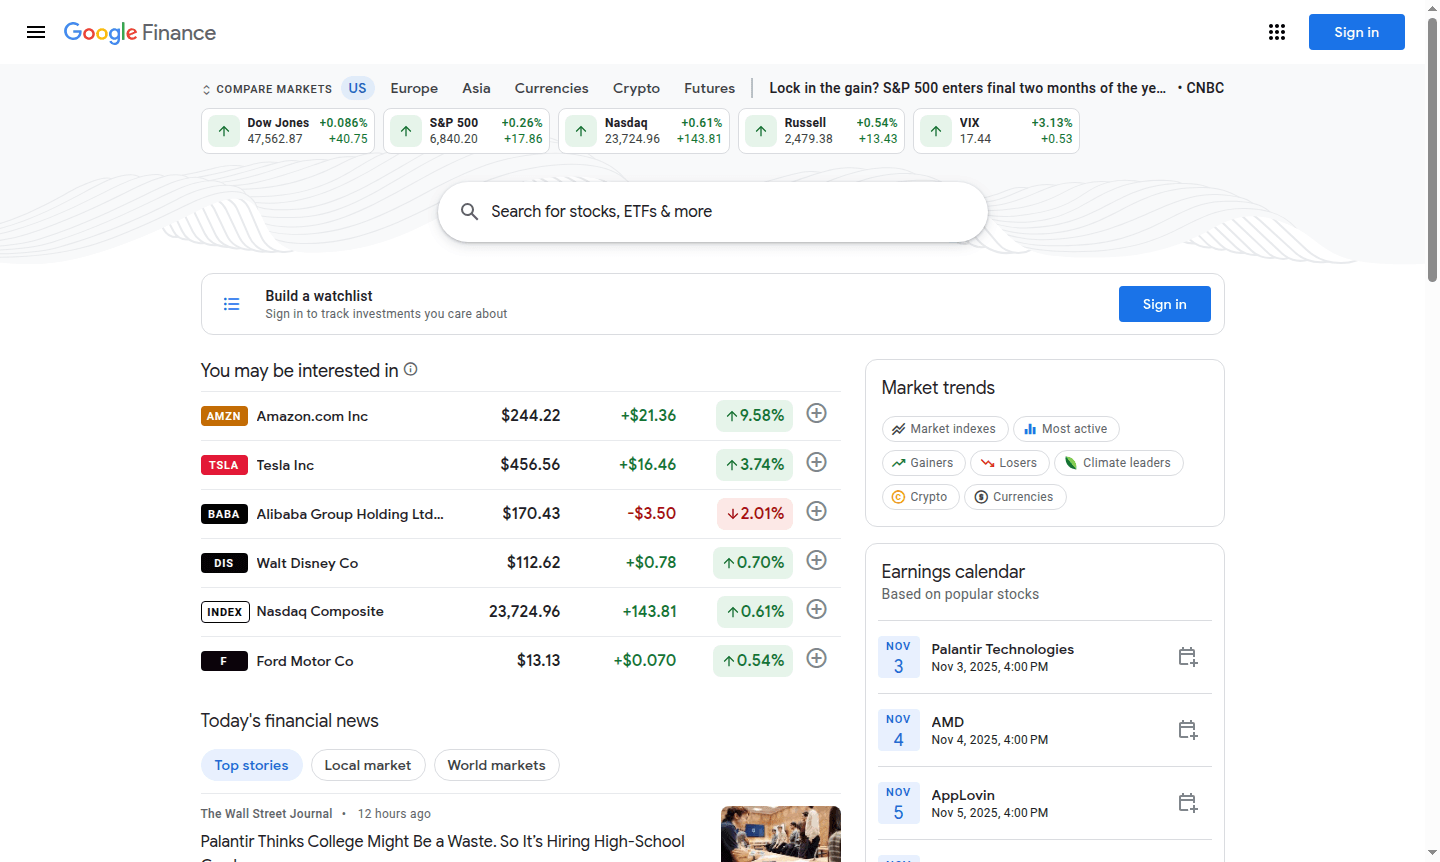
Task: Toggle the Gainers market trend chip
Action: [x=923, y=462]
